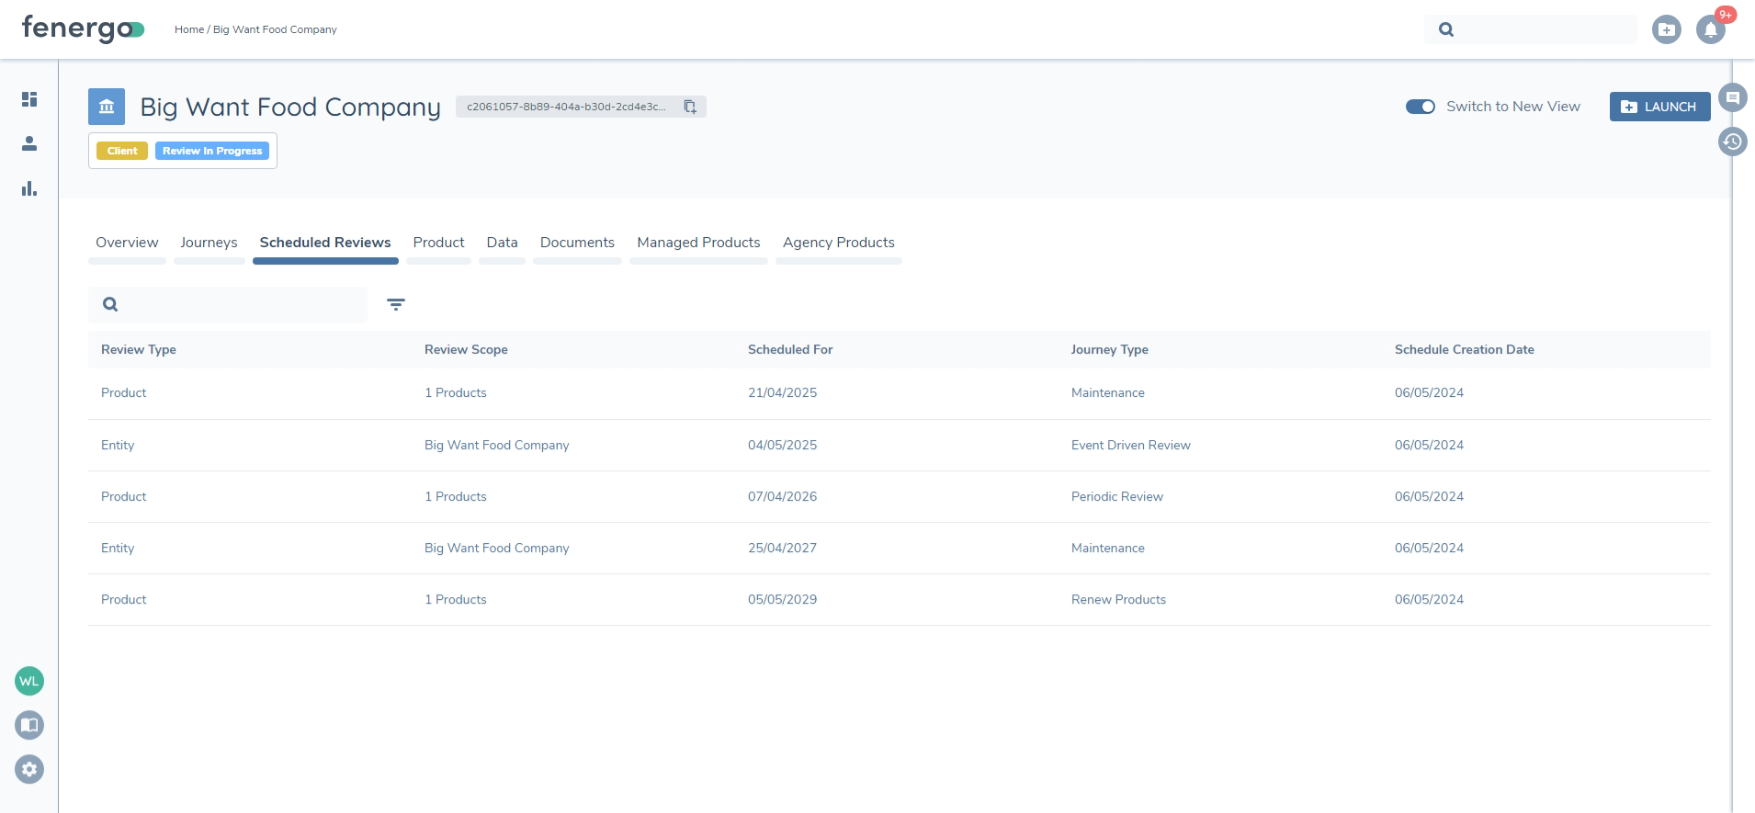The image size is (1755, 813).
Task: Click the WL user avatar
Action: (x=29, y=681)
